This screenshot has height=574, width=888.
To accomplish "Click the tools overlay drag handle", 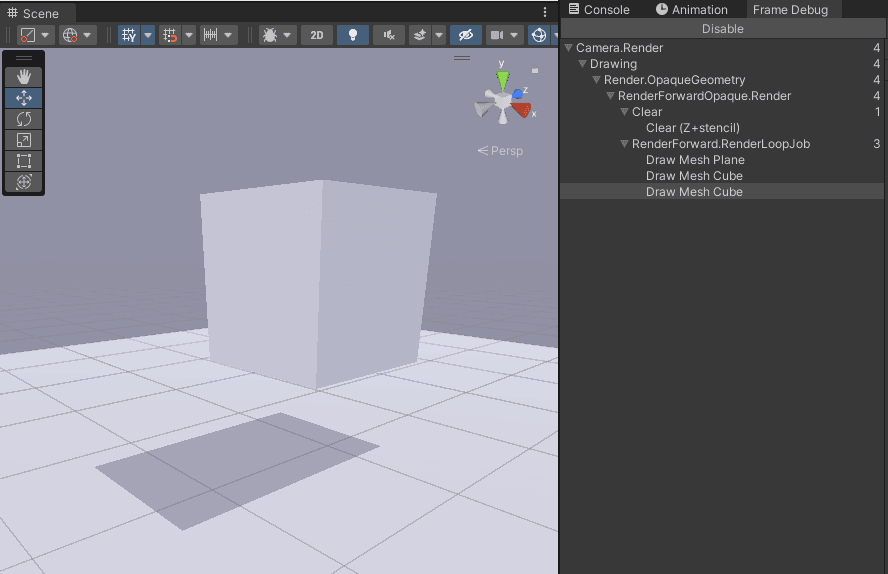I will click(24, 58).
